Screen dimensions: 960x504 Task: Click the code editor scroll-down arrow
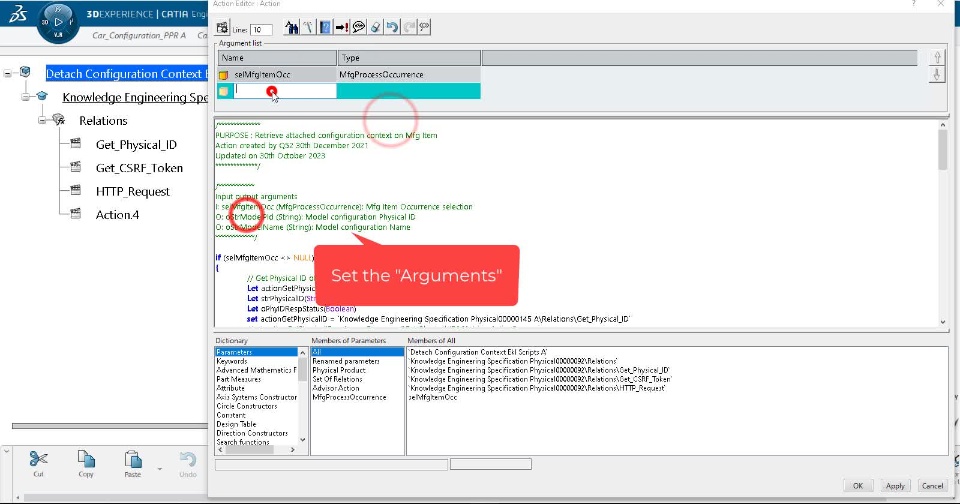pyautogui.click(x=942, y=322)
